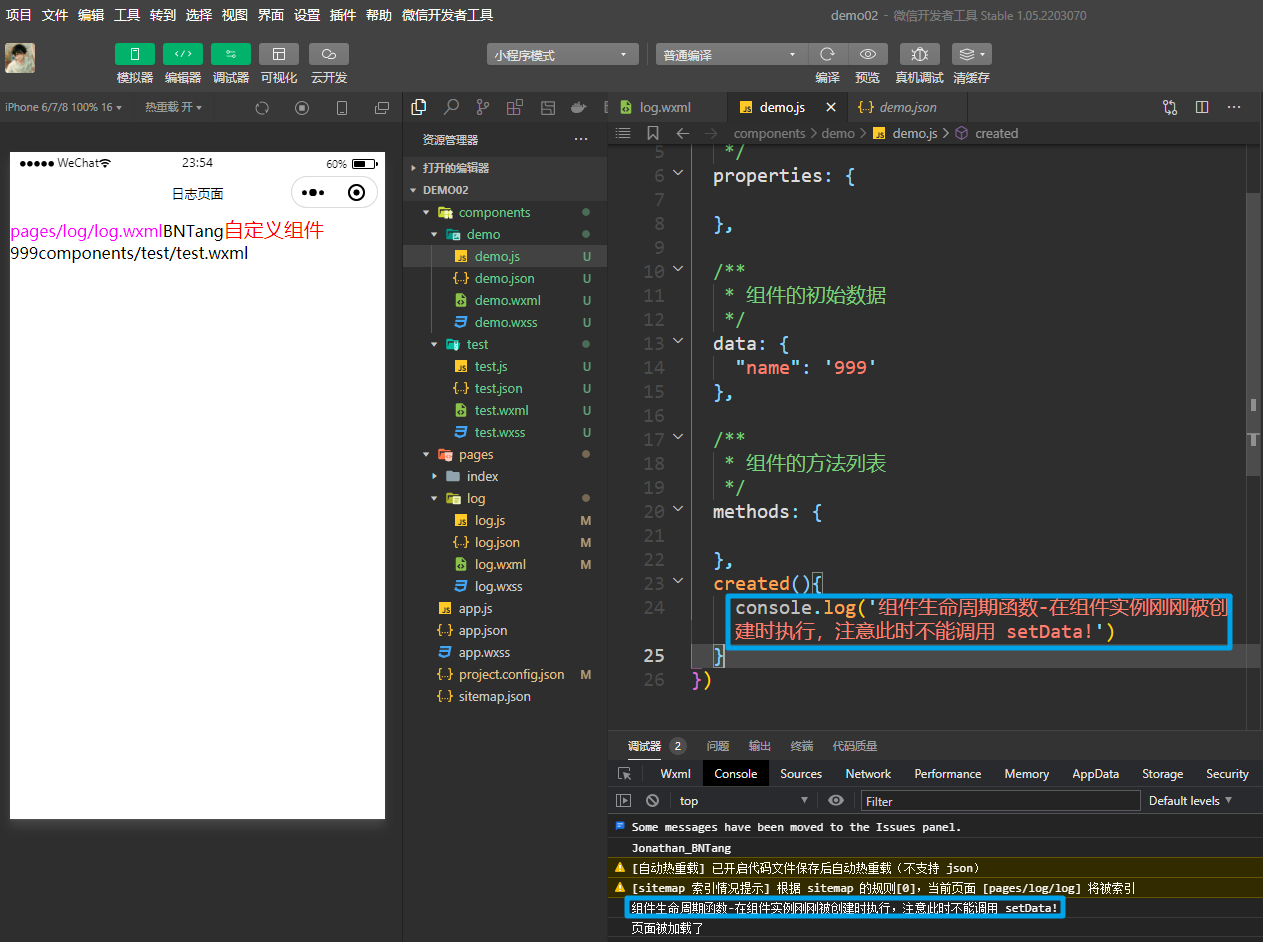This screenshot has height=942, width=1263.
Task: Switch to the log.wxml editor tab
Action: click(x=667, y=107)
